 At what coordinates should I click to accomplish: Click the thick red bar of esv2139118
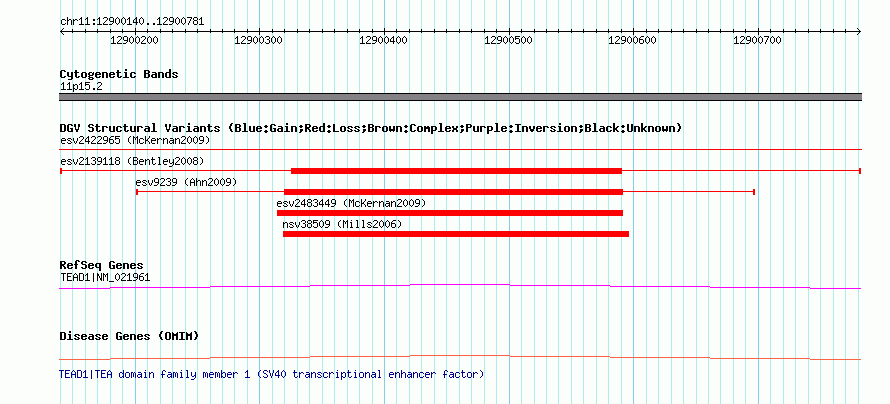click(x=456, y=171)
